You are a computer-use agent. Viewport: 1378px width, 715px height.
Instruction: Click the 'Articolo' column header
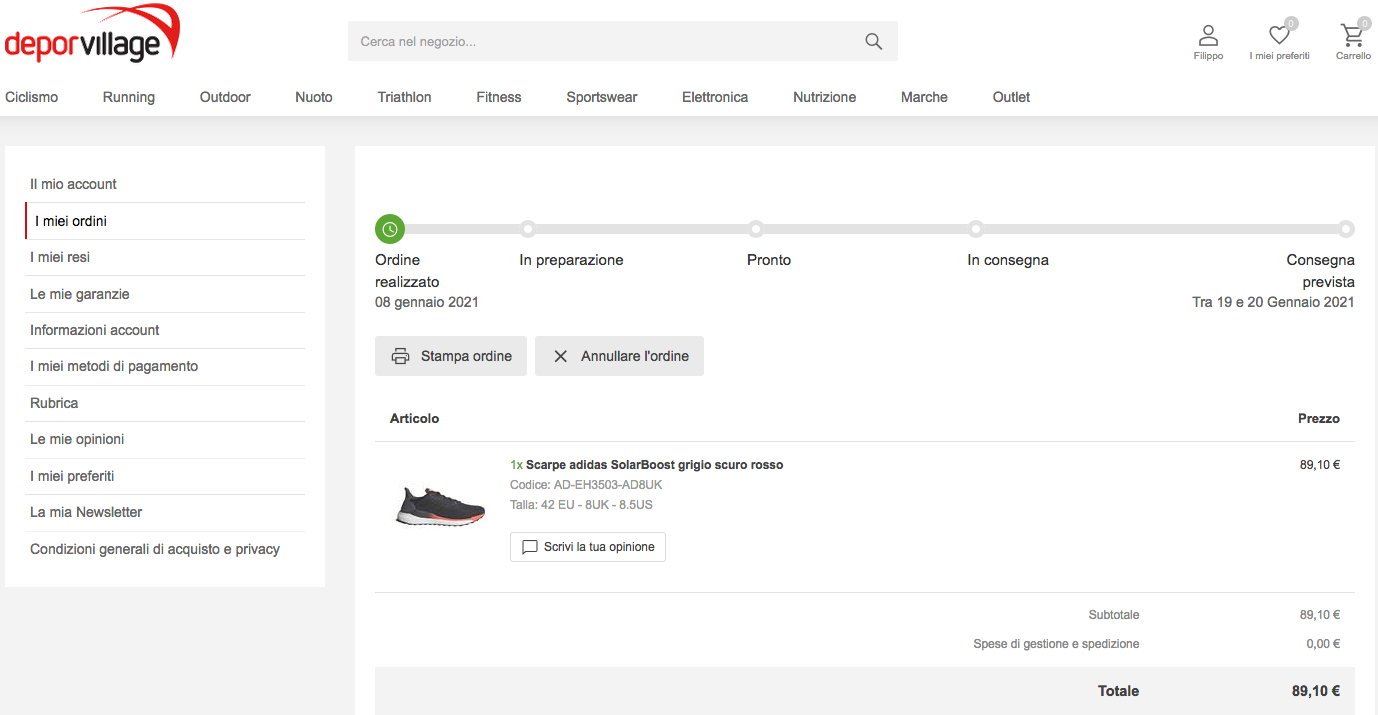click(x=414, y=419)
